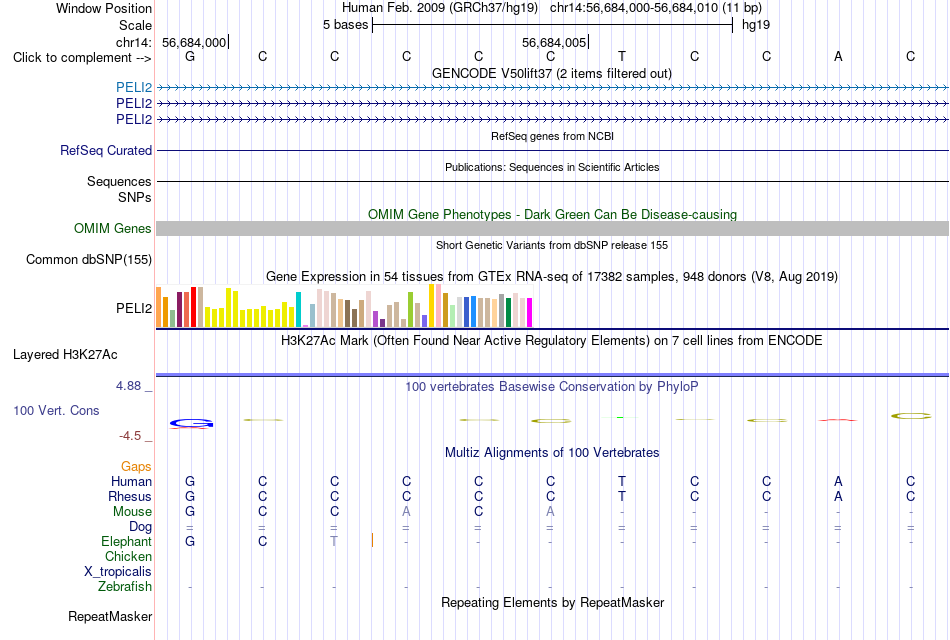The width and height of the screenshot is (950, 640).
Task: Click 'Repeating Elements by RepeatMasker' title
Action: click(553, 602)
